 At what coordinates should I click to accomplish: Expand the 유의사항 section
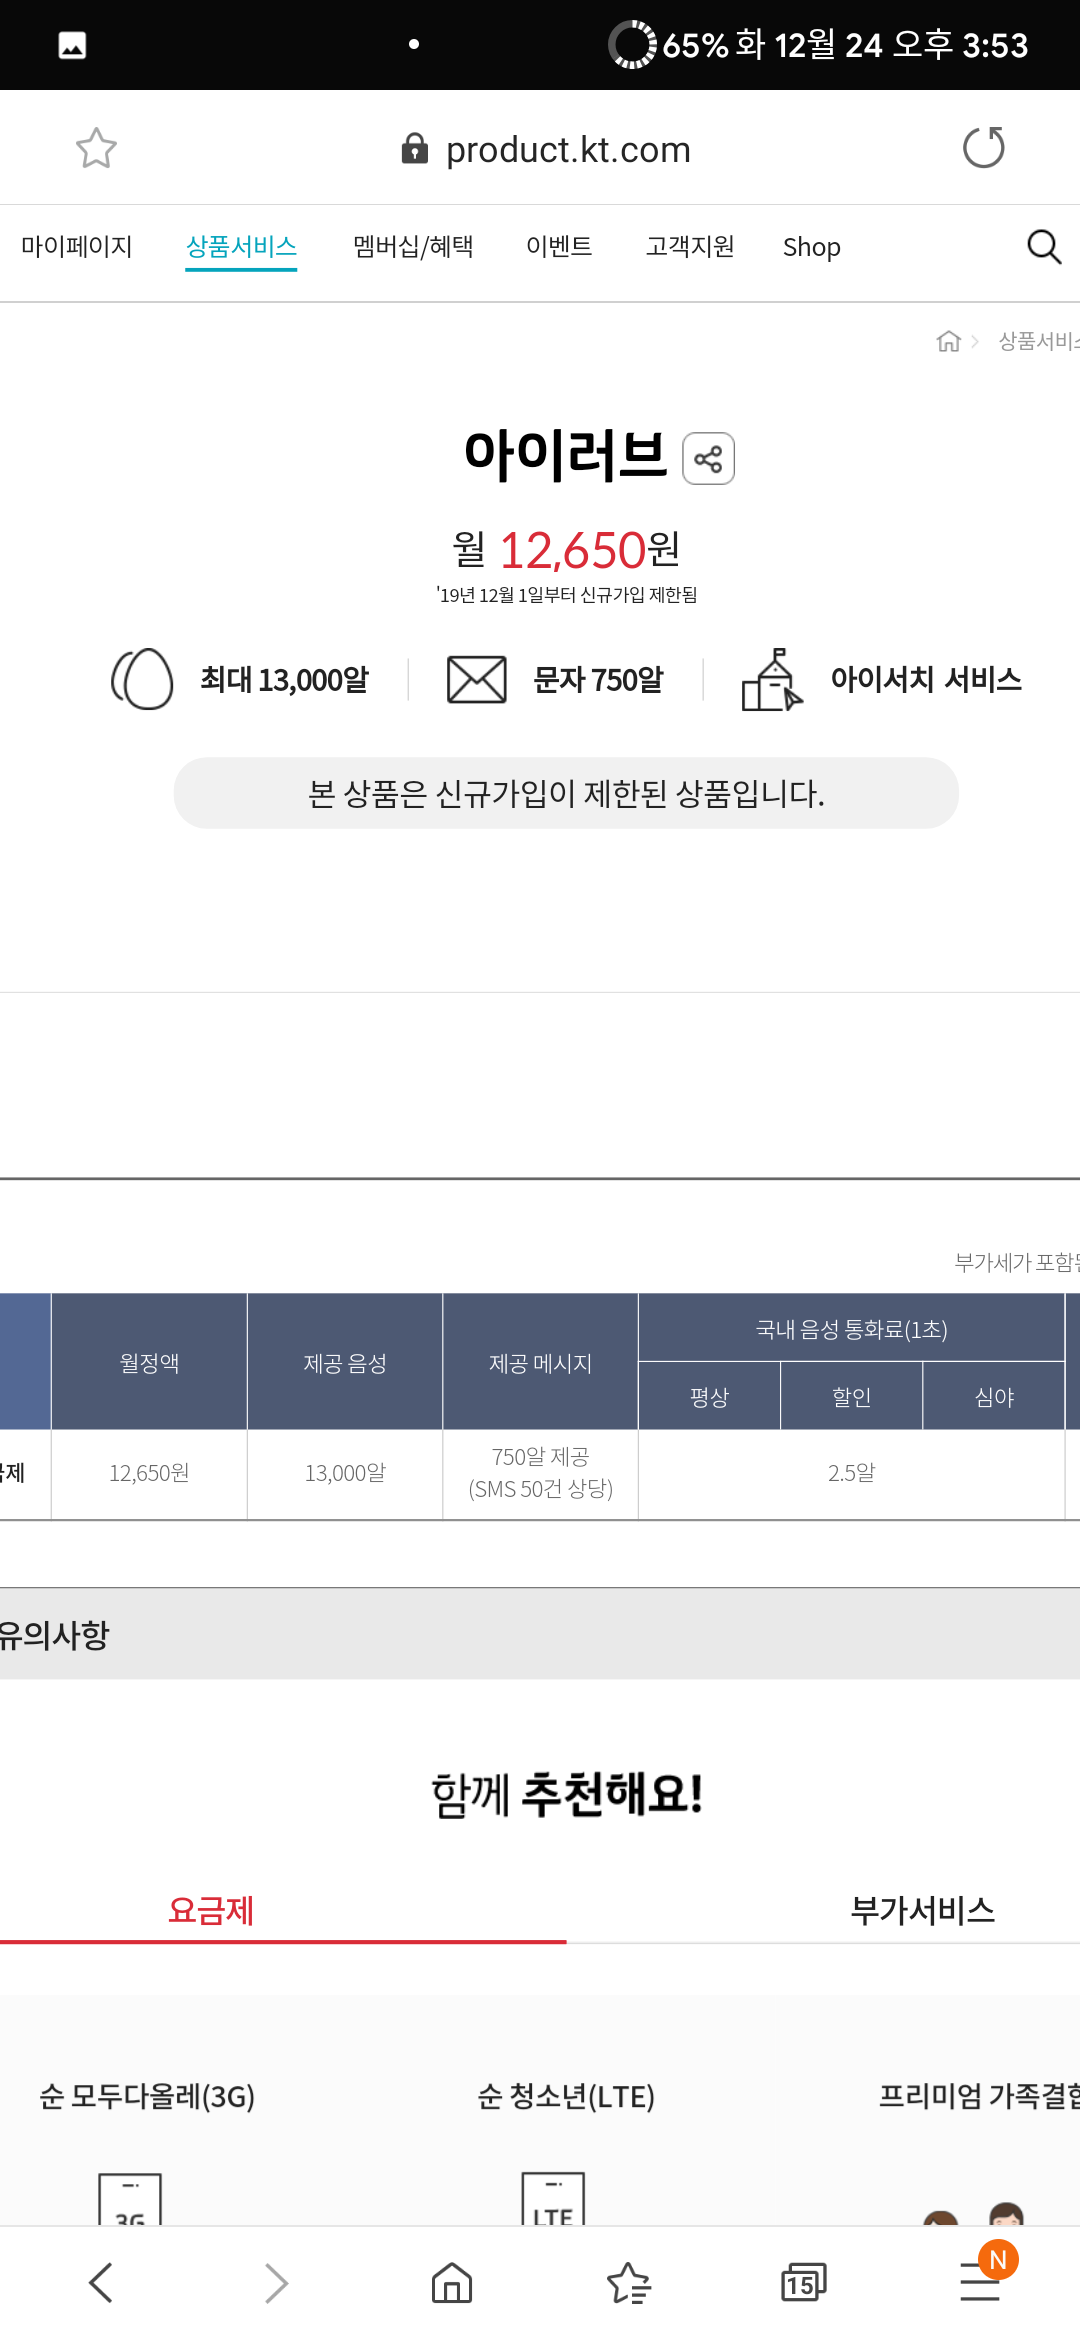540,1634
